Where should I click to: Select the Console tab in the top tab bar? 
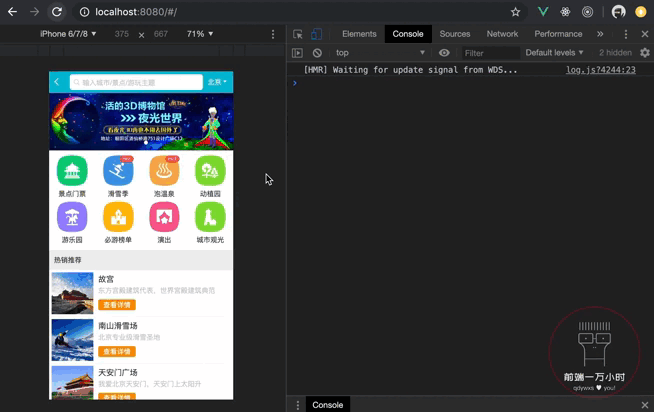click(x=407, y=34)
